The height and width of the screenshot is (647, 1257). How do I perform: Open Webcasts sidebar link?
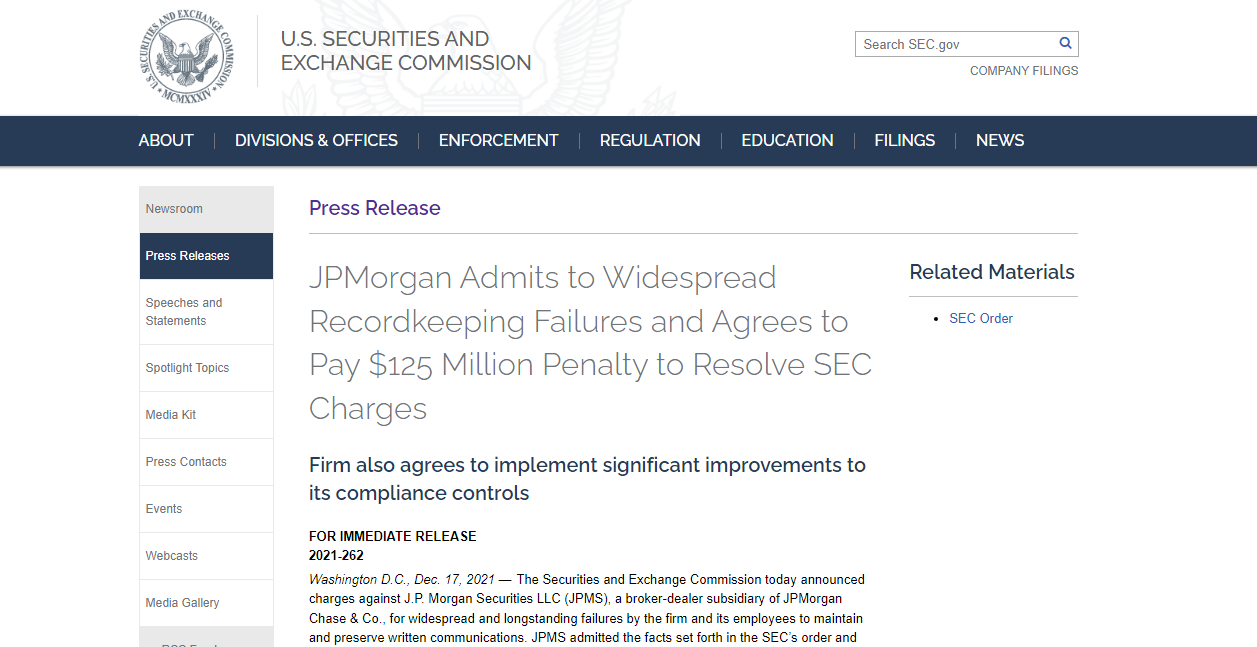tap(206, 556)
